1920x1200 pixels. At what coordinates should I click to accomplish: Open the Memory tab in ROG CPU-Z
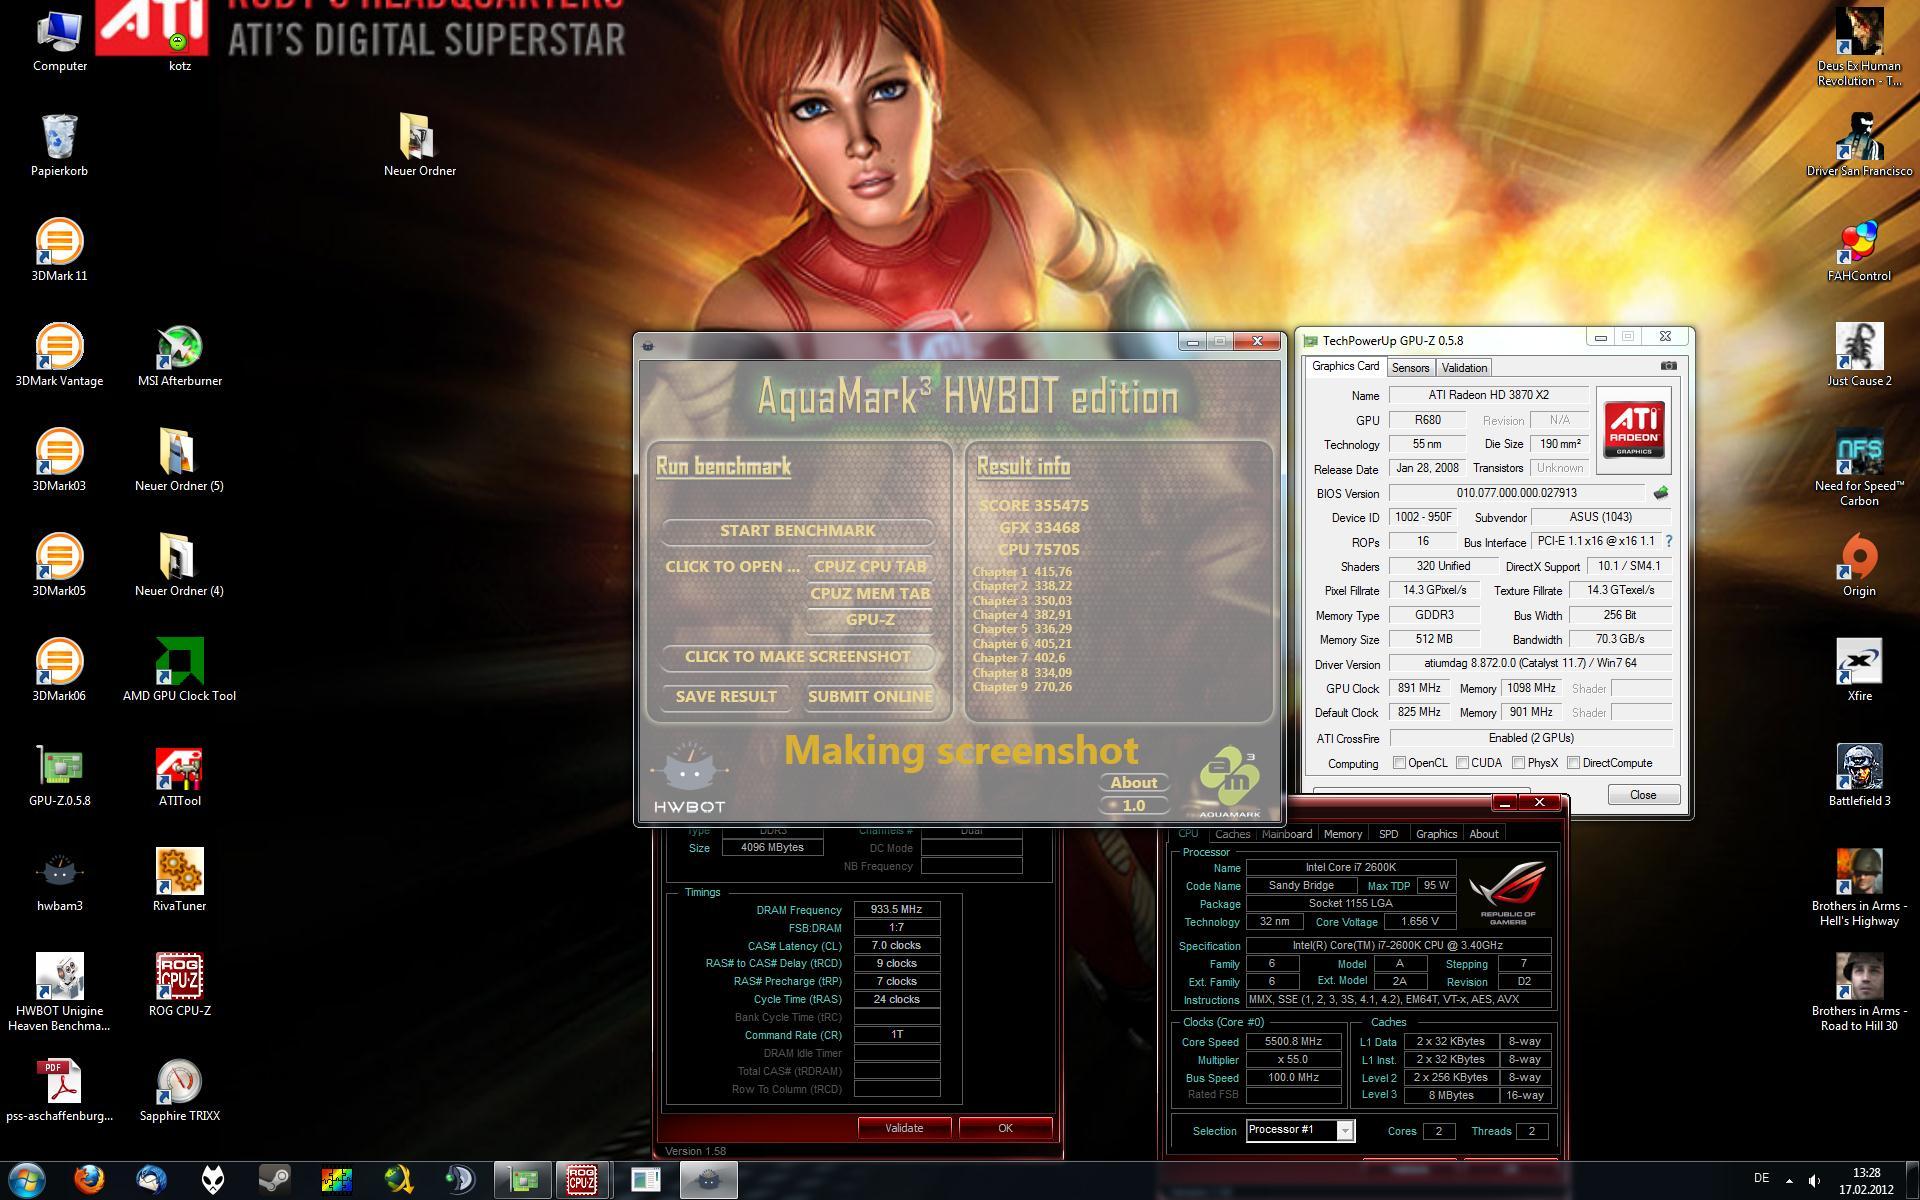click(1343, 834)
